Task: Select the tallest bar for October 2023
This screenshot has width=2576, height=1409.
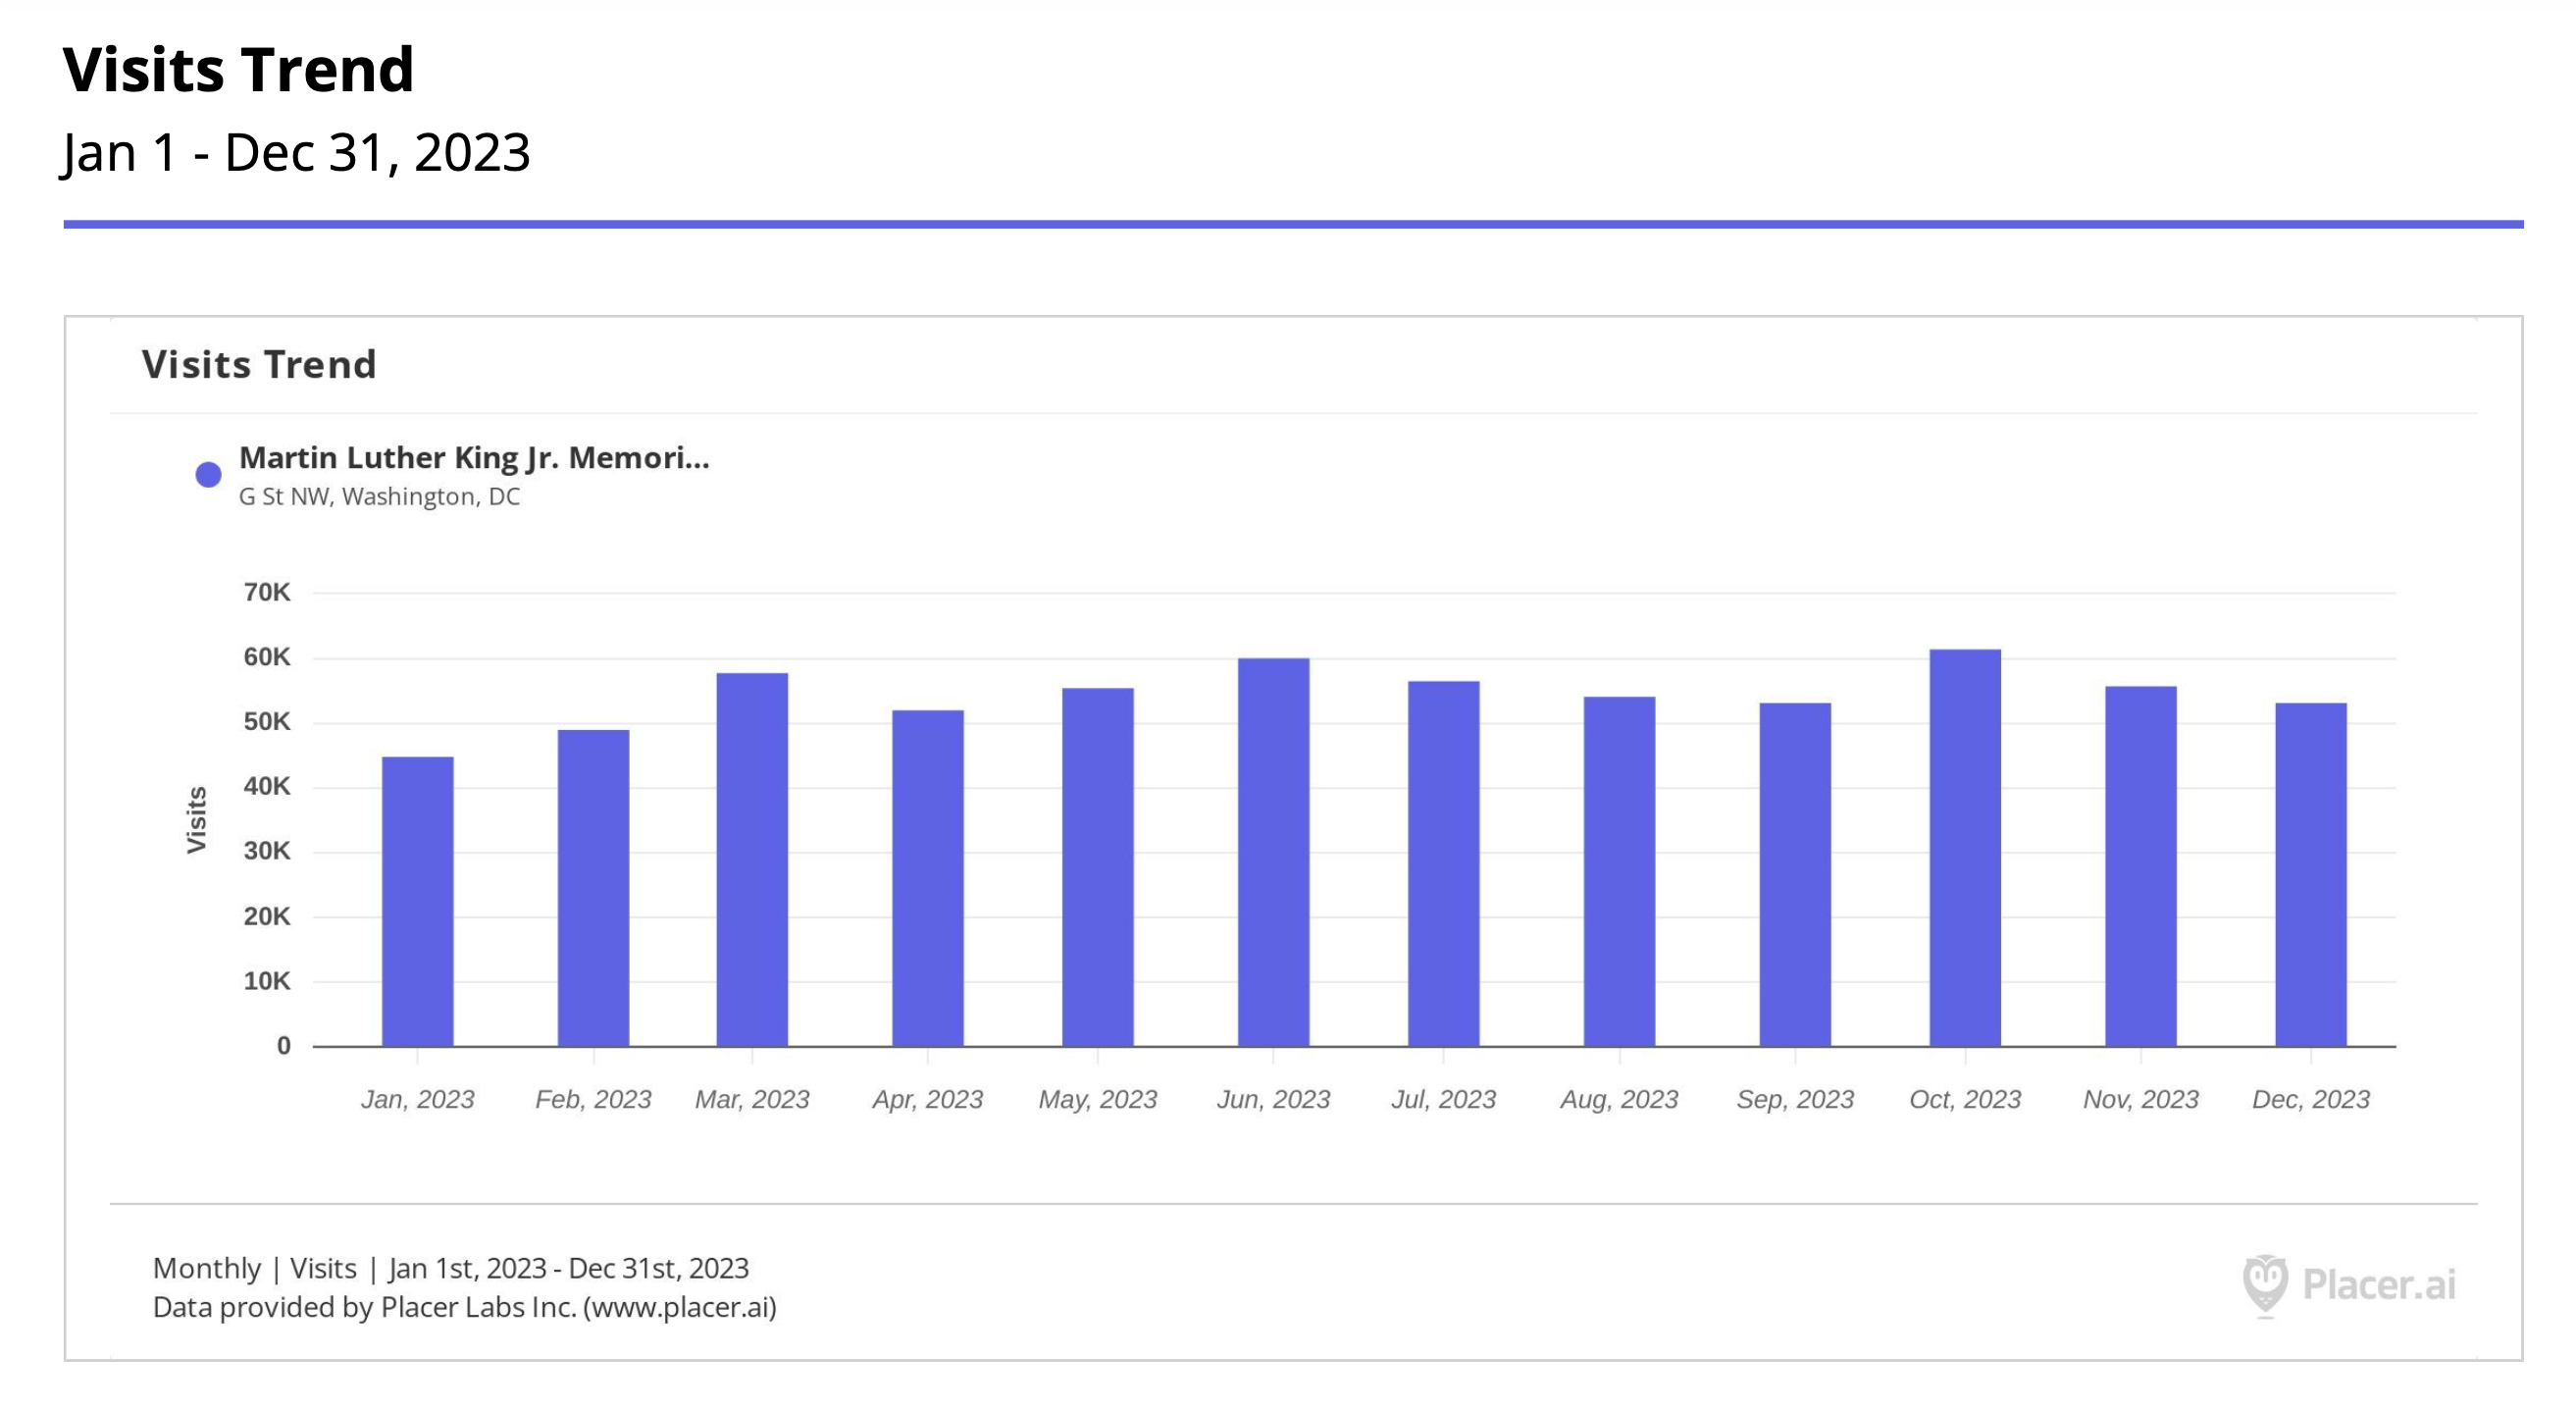Action: point(1965,848)
